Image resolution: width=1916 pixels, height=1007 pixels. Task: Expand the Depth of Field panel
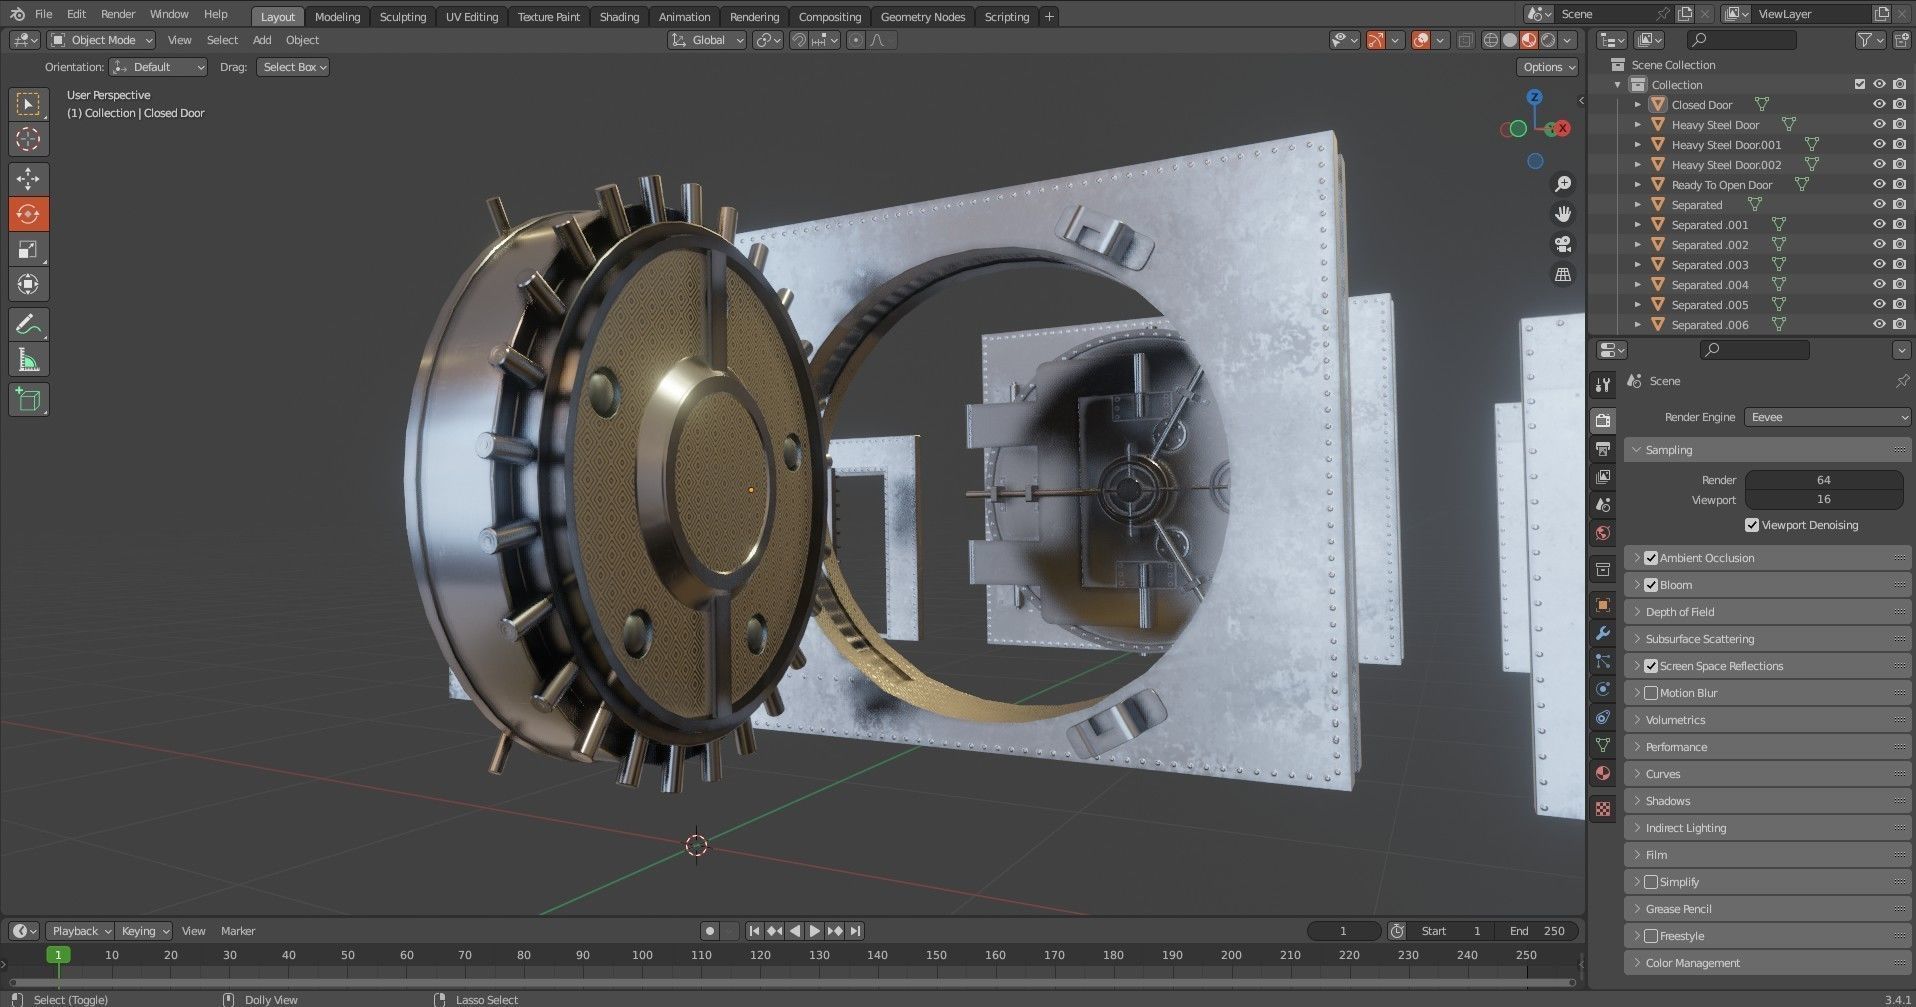tap(1768, 612)
